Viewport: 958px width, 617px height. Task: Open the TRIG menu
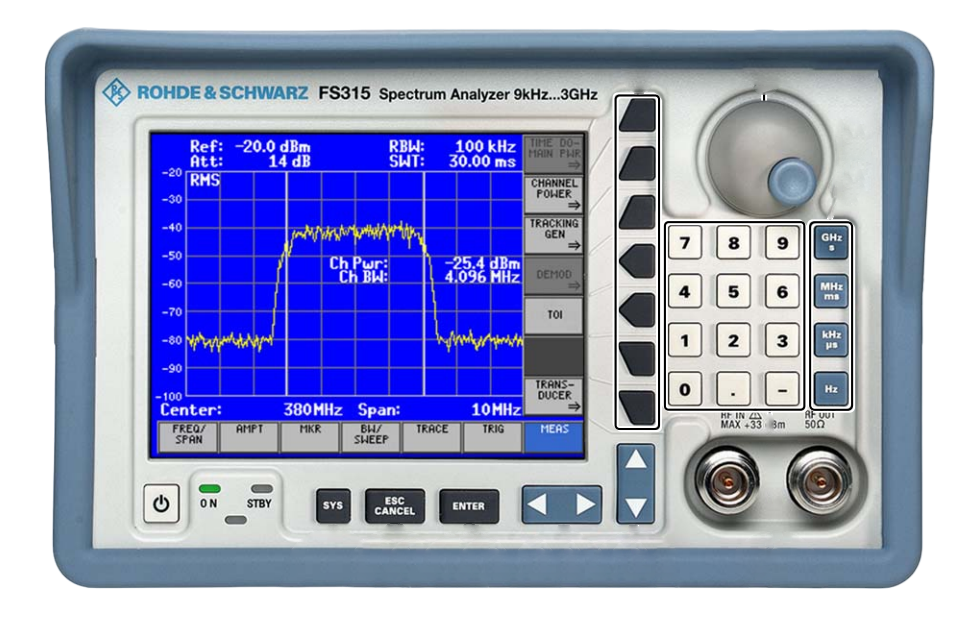[492, 436]
